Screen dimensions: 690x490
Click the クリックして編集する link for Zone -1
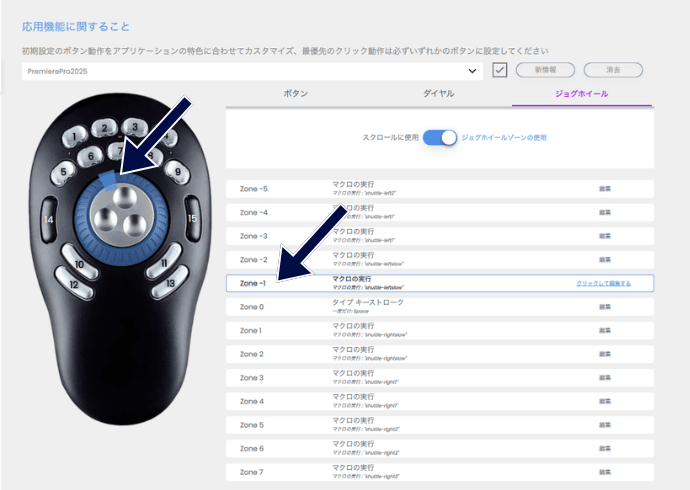603,284
